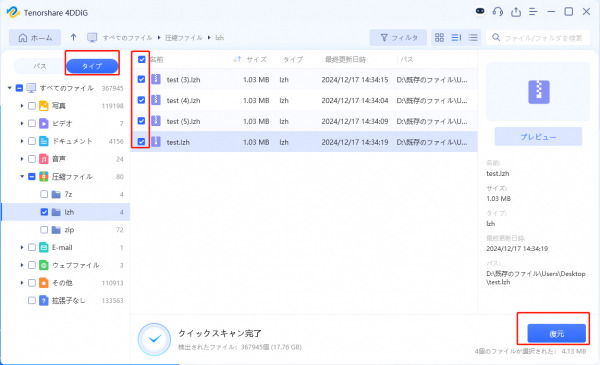600x365 pixels.
Task: Toggle the 圧縮ファイル category checkbox
Action: (32, 176)
